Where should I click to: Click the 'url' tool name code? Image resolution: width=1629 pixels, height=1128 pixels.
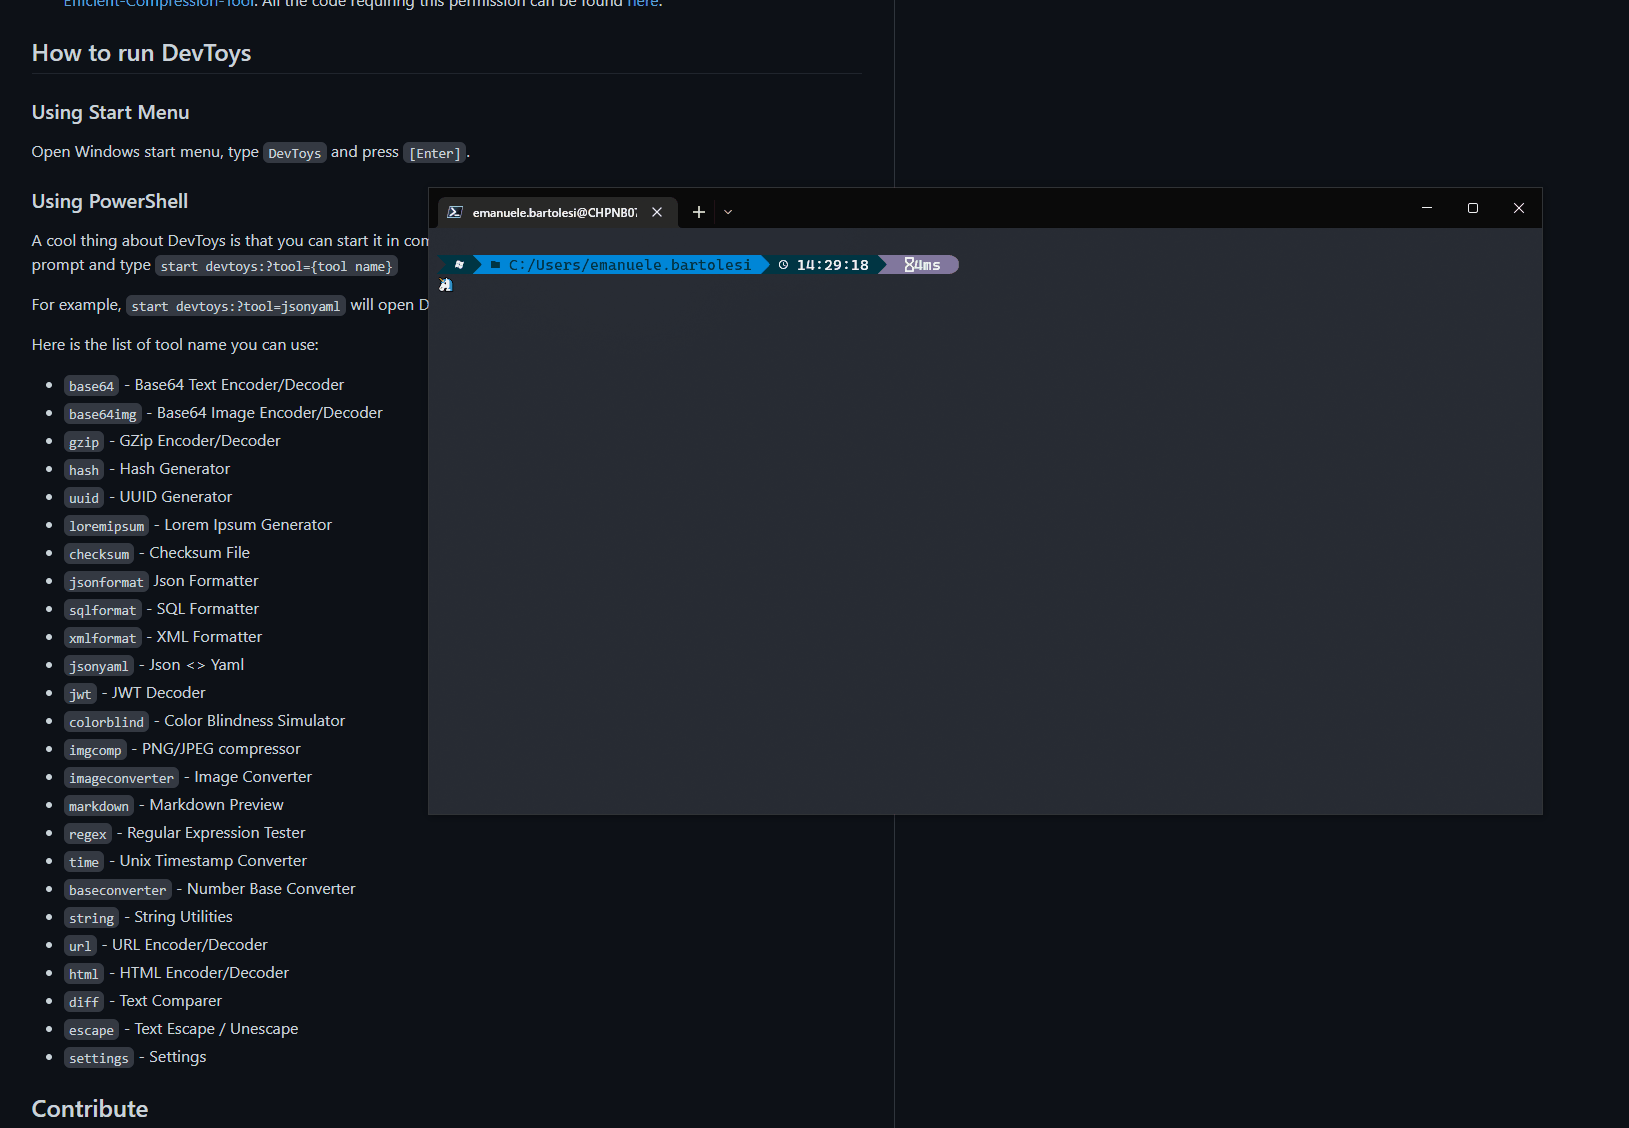[x=80, y=946]
